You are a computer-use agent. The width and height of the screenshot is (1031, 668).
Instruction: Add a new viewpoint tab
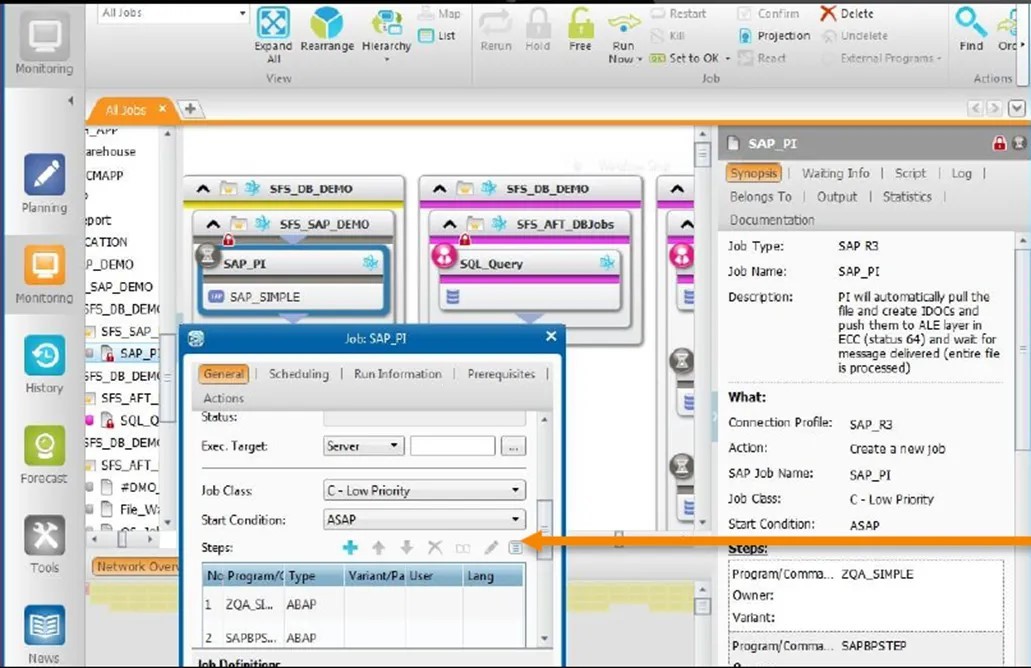[x=190, y=108]
